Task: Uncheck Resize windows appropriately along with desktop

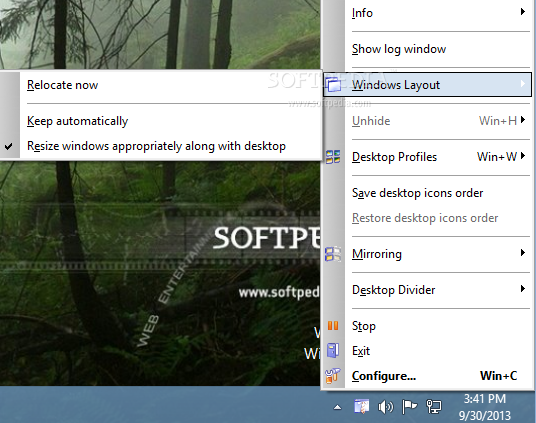Action: [x=161, y=146]
